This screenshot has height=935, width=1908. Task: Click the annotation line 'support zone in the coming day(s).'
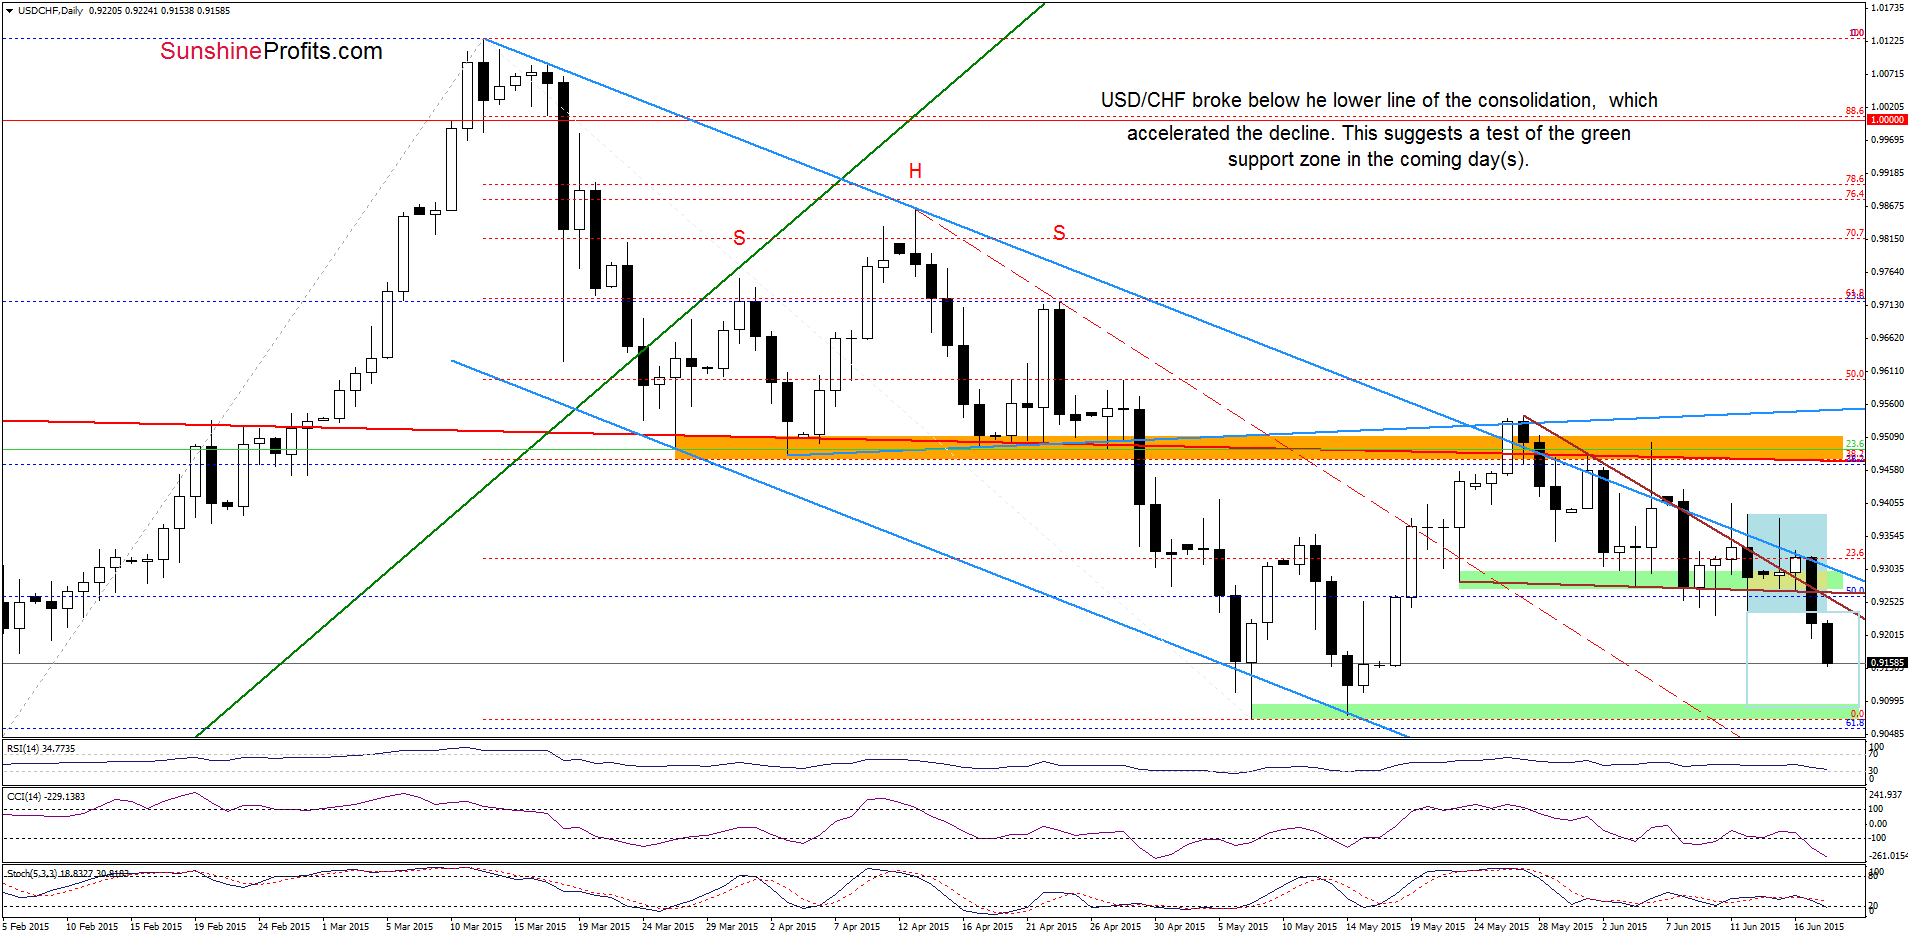pos(1378,159)
